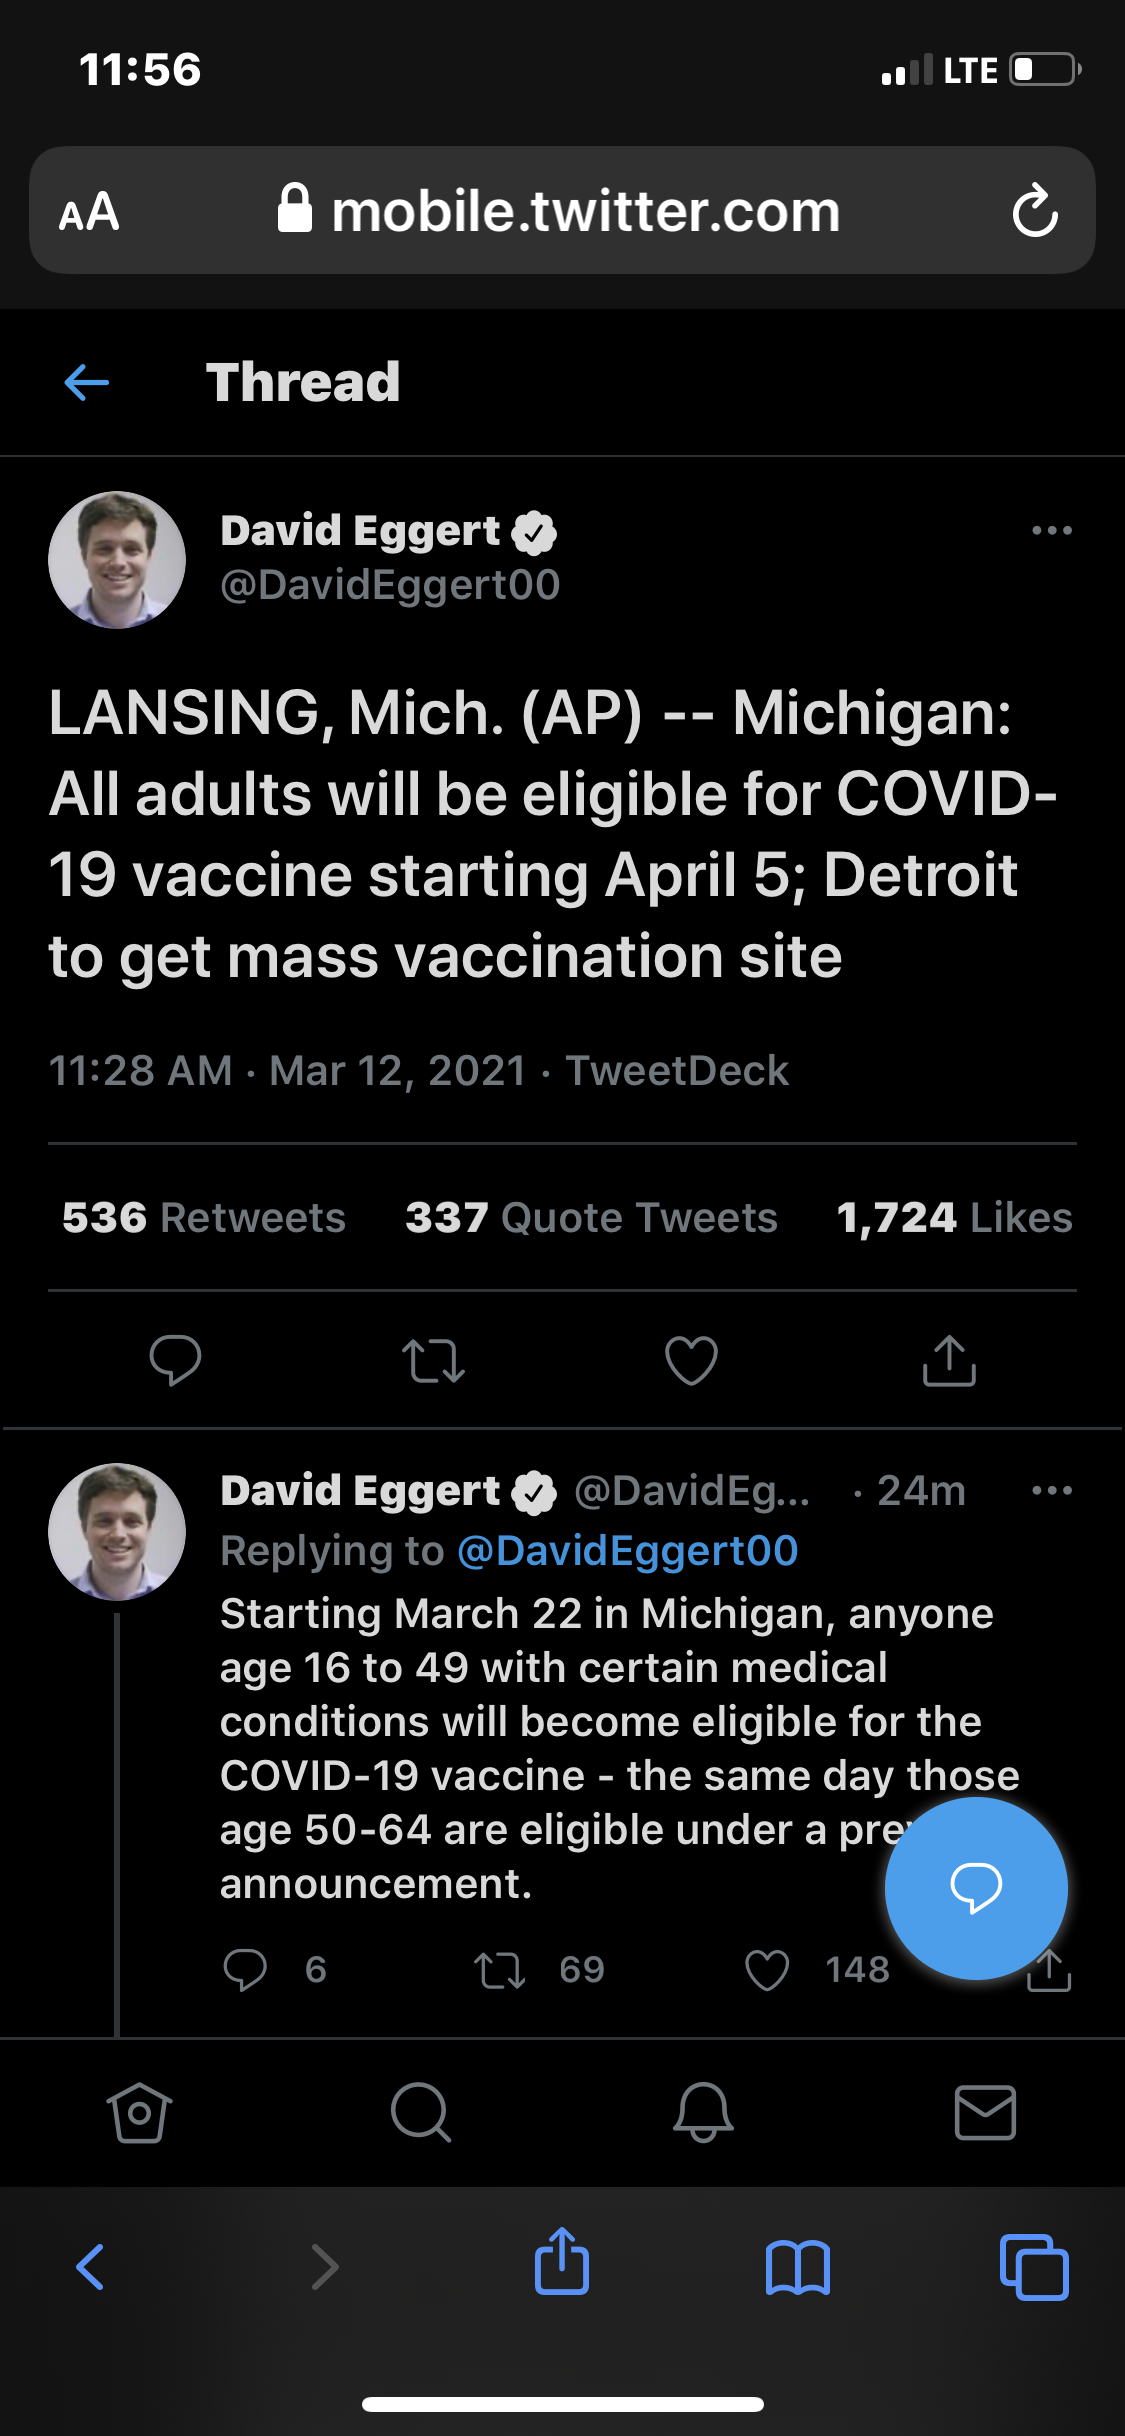1125x2436 pixels.
Task: Reload the page in Safari address bar
Action: pos(1034,211)
